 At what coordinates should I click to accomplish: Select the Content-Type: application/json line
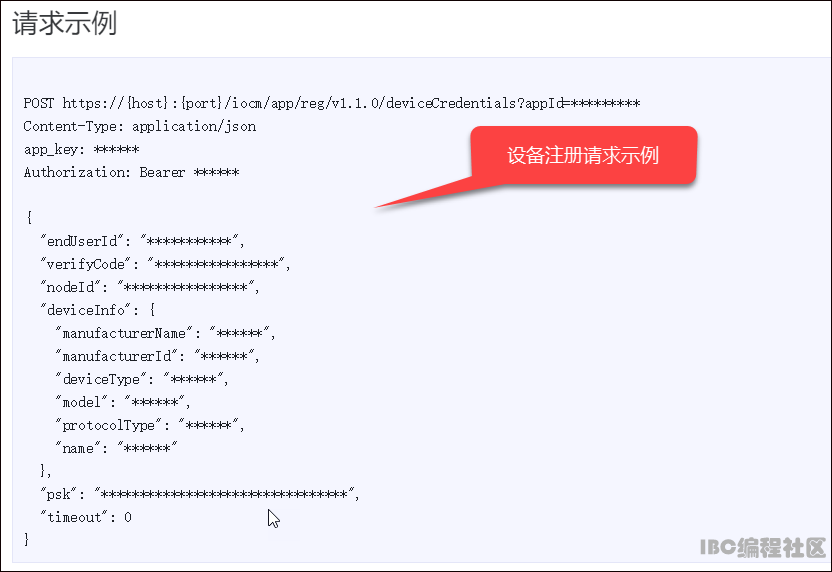140,126
